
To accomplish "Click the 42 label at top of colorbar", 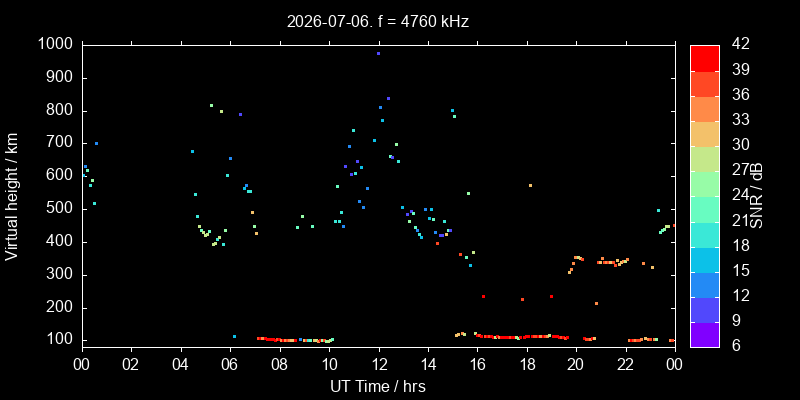I will click(x=740, y=44).
